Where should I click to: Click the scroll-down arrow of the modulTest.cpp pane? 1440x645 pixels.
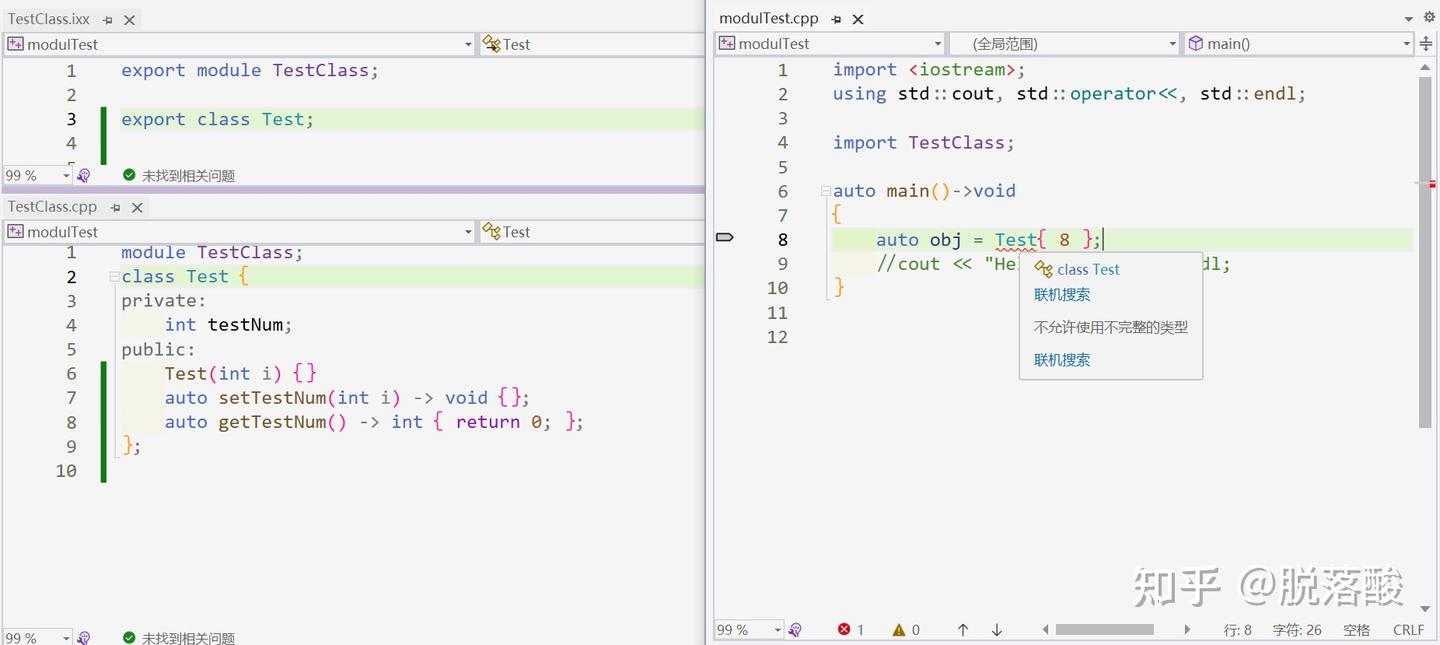(1425, 608)
